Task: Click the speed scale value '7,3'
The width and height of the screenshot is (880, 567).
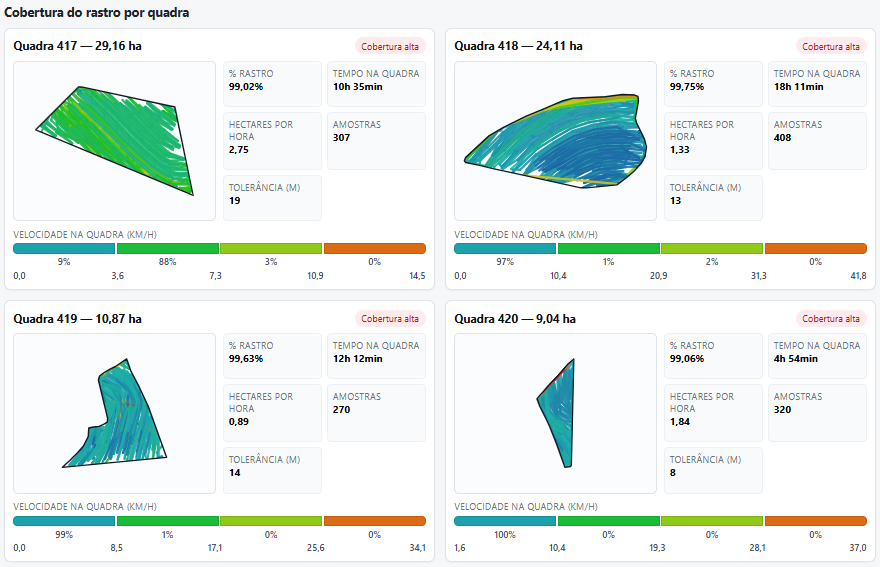Action: pyautogui.click(x=216, y=276)
